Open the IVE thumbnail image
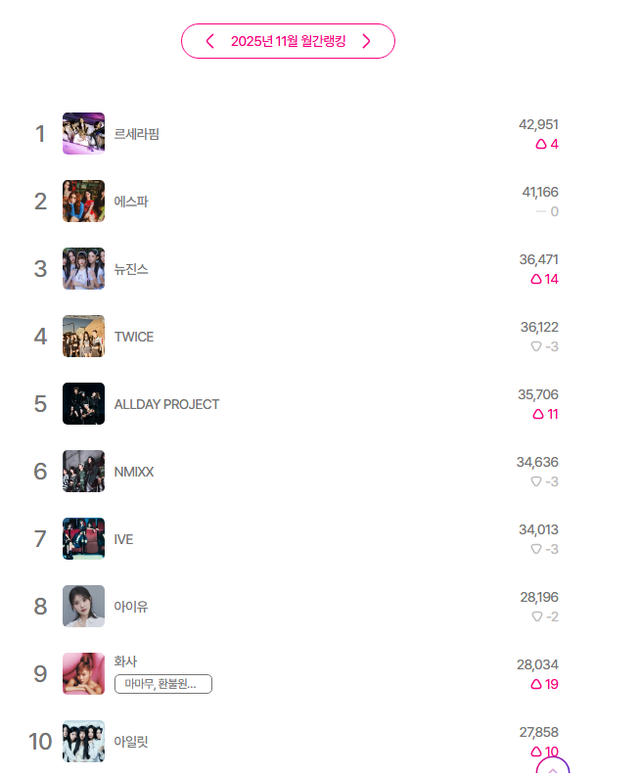Image resolution: width=640 pixels, height=773 pixels. pos(83,539)
